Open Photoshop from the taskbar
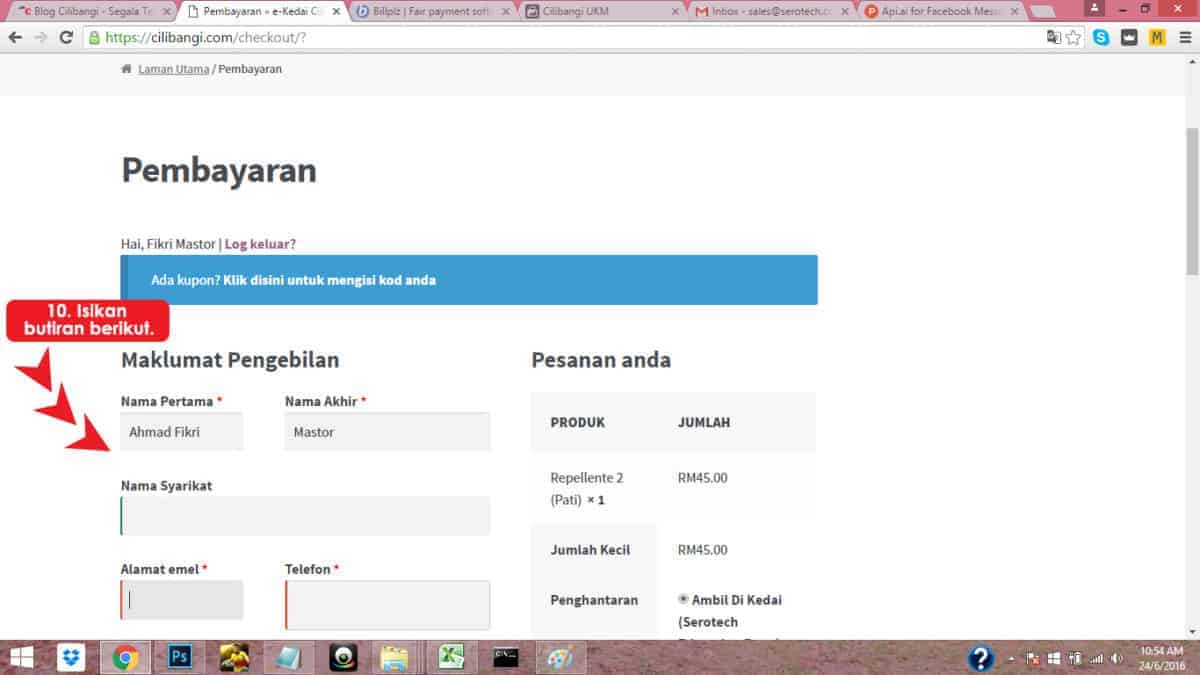The height and width of the screenshot is (675, 1200). point(181,657)
